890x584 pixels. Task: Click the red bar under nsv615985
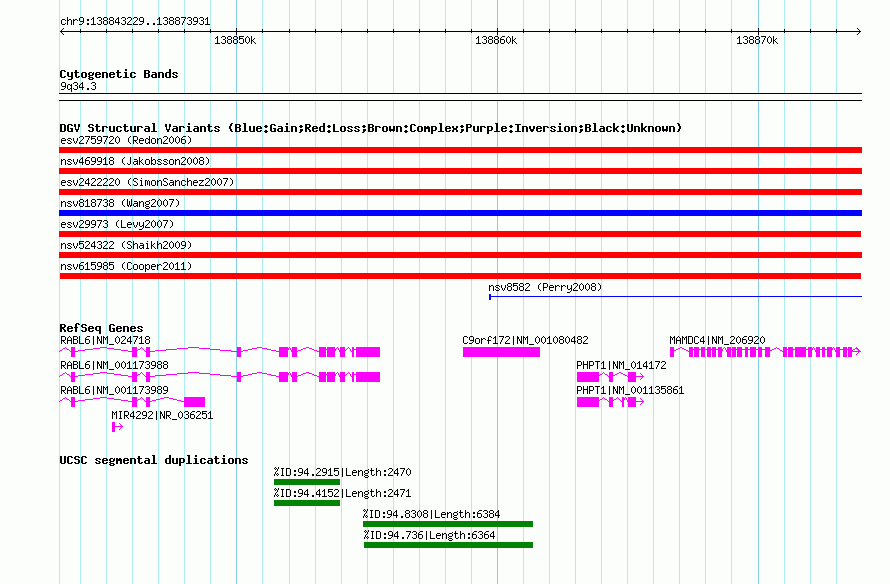460,276
